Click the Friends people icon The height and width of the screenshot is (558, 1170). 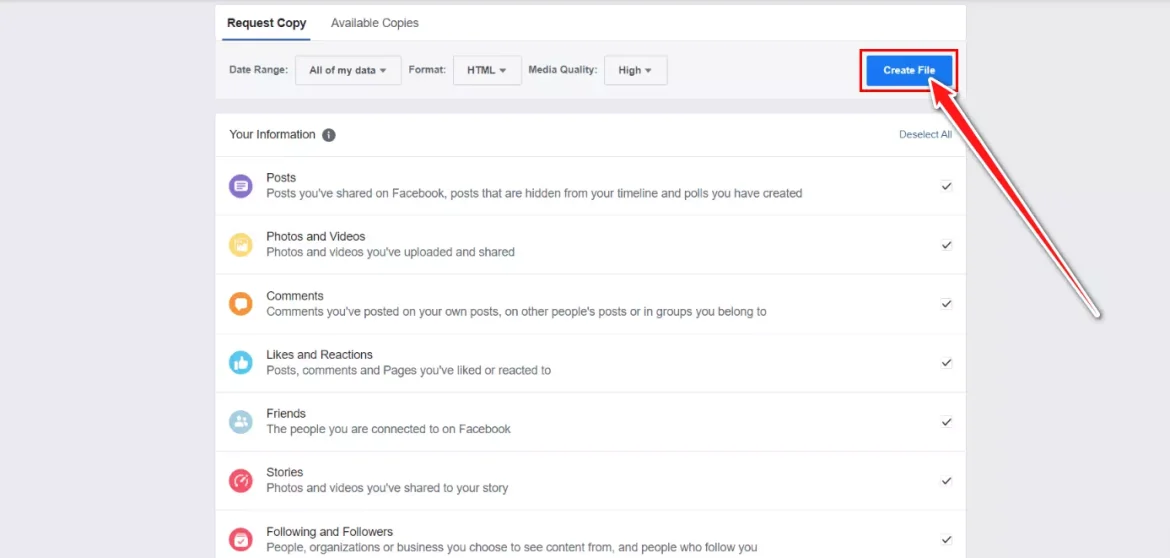tap(240, 421)
